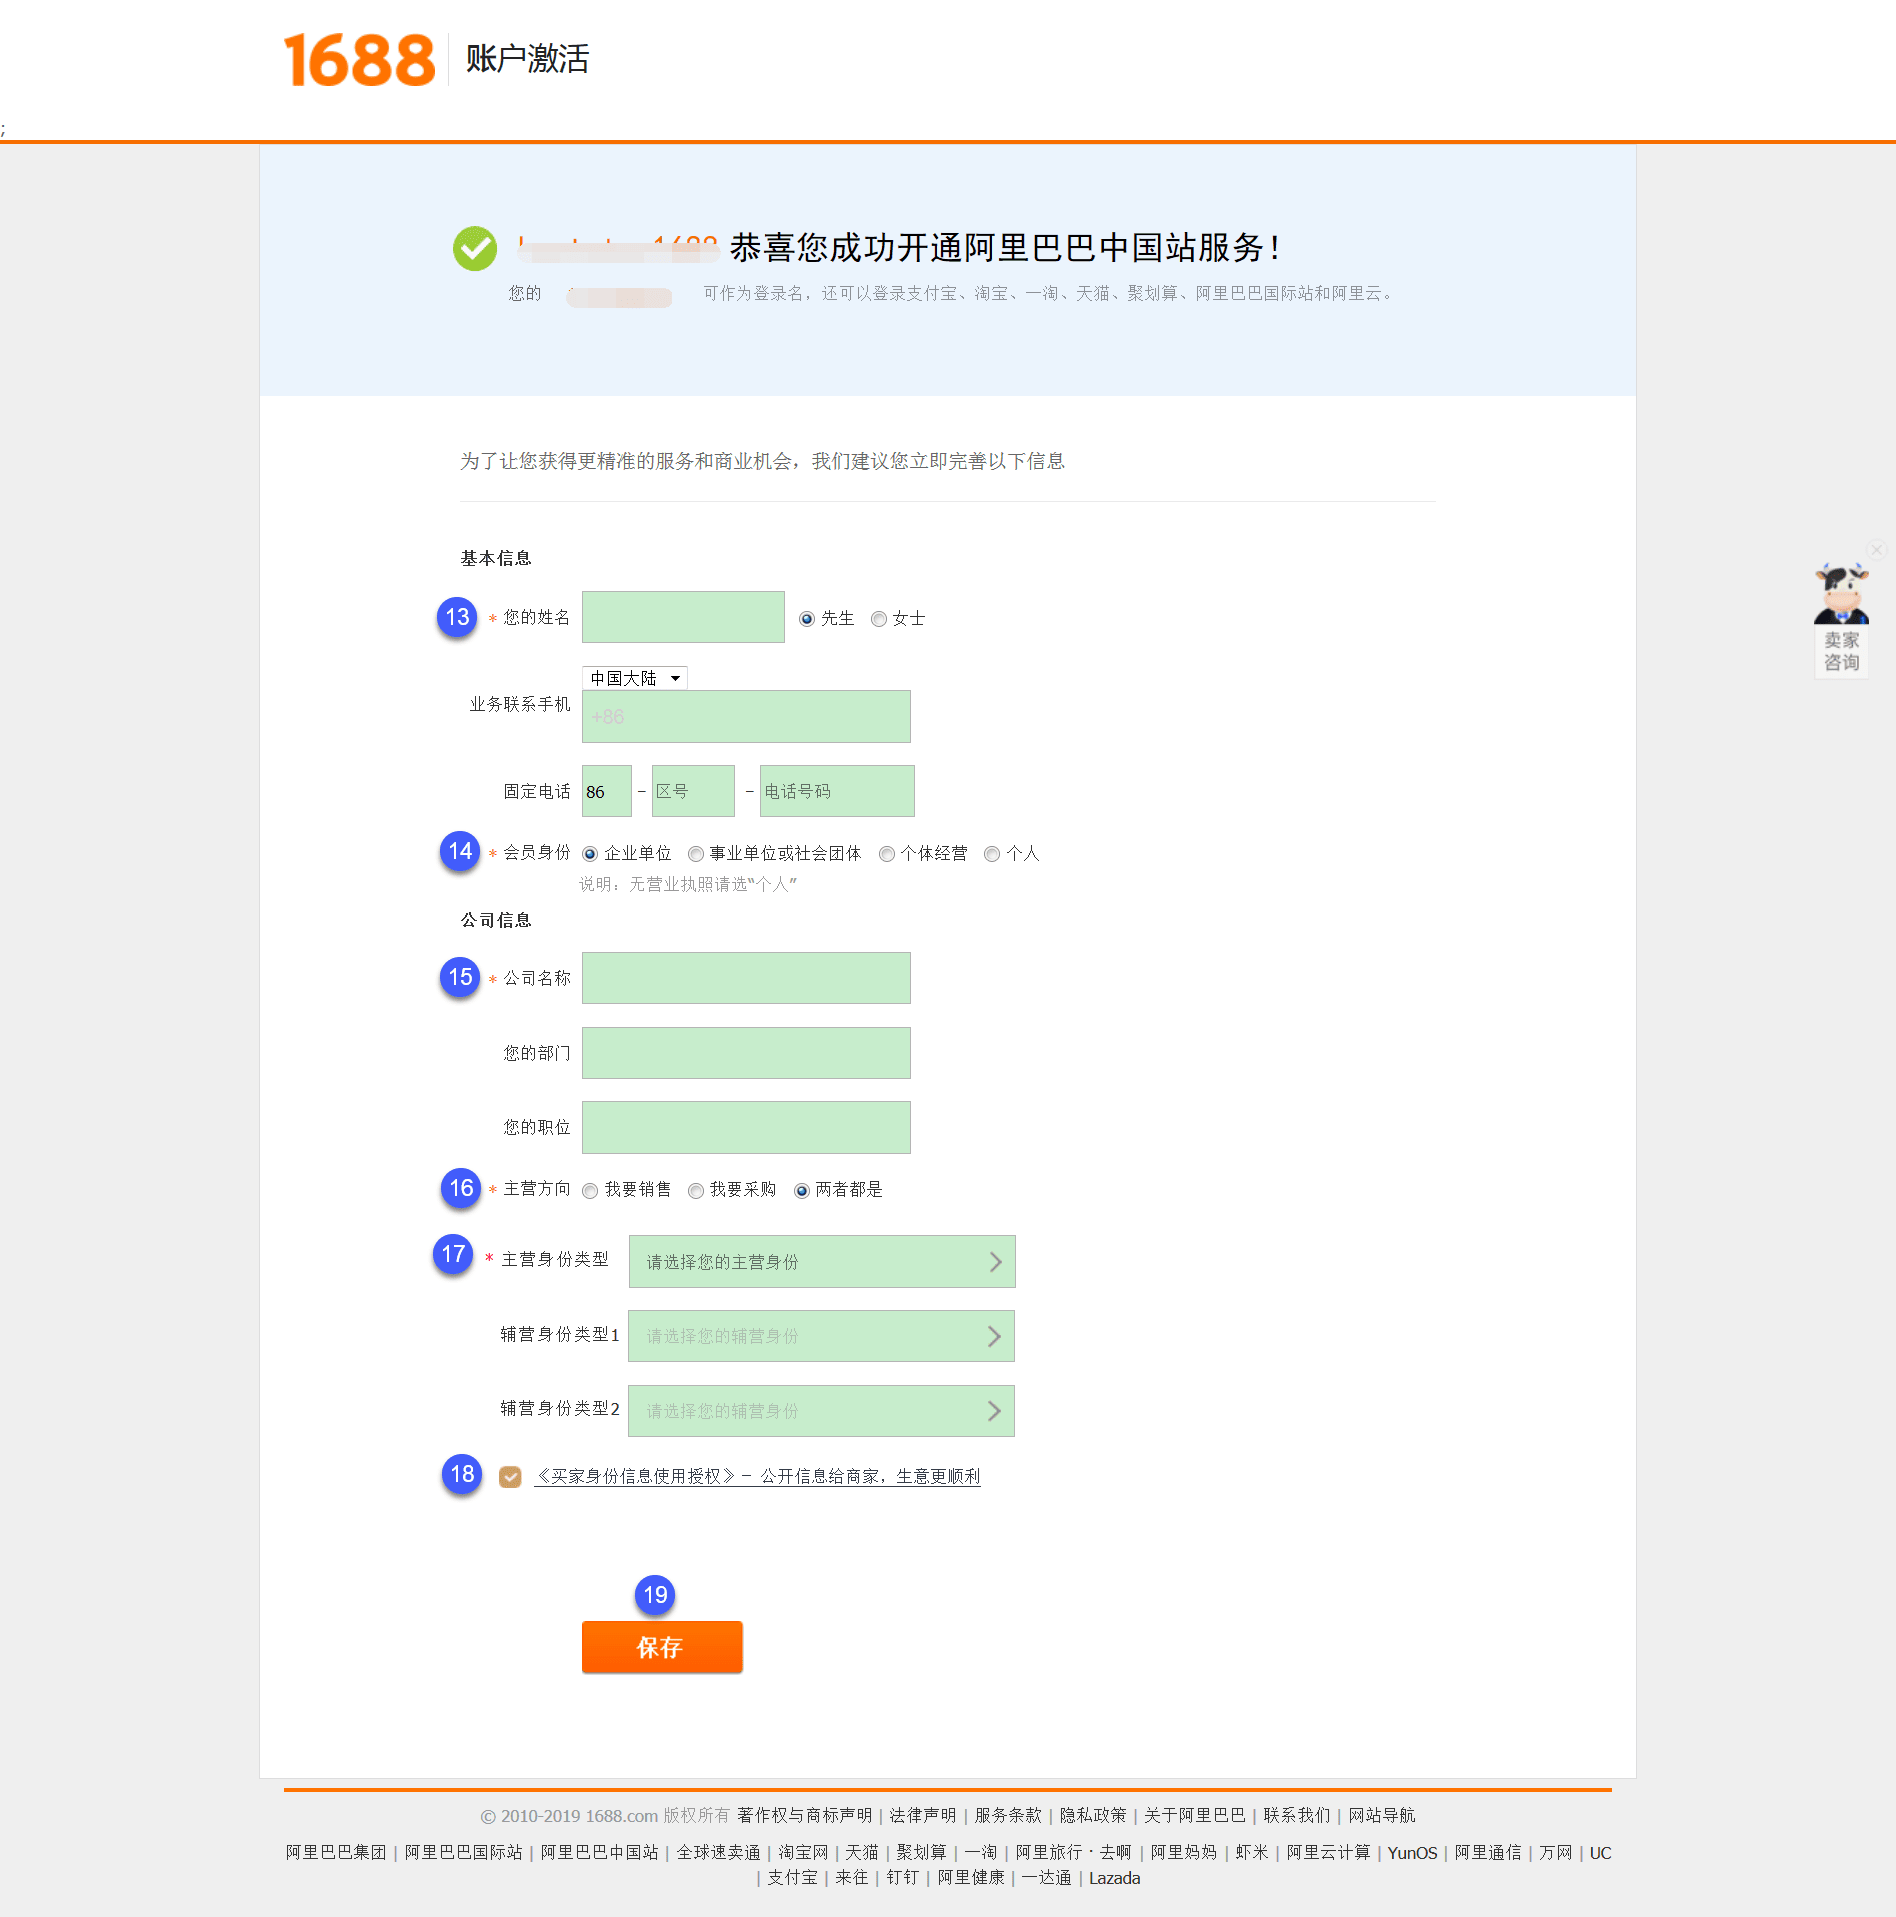Expand the 辅营身份类型2 selector
This screenshot has width=1896, height=1917.
point(820,1410)
